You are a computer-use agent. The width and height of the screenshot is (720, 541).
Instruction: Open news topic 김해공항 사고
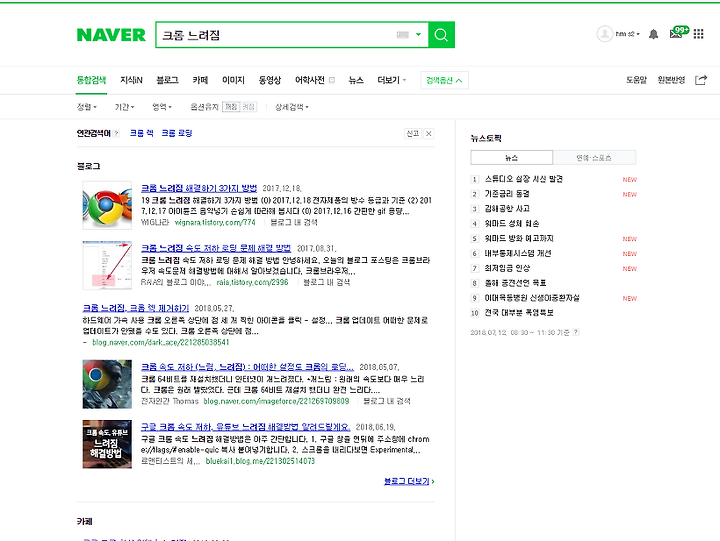507,209
